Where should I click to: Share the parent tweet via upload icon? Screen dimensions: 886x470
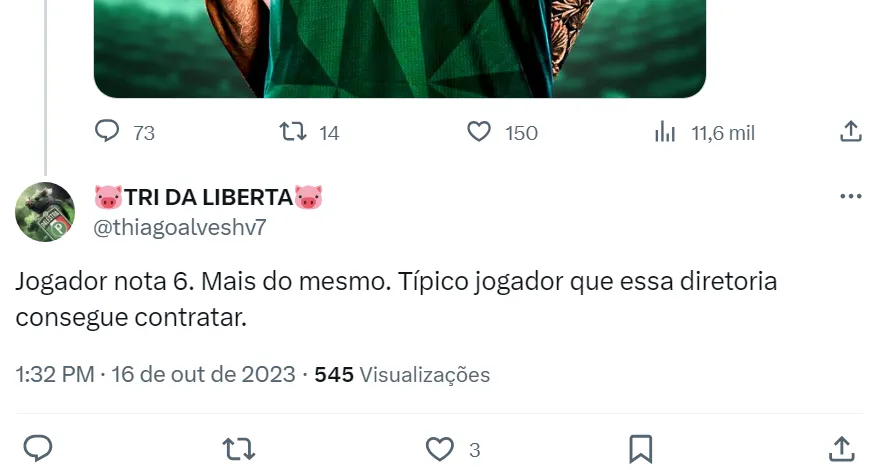[x=850, y=132]
